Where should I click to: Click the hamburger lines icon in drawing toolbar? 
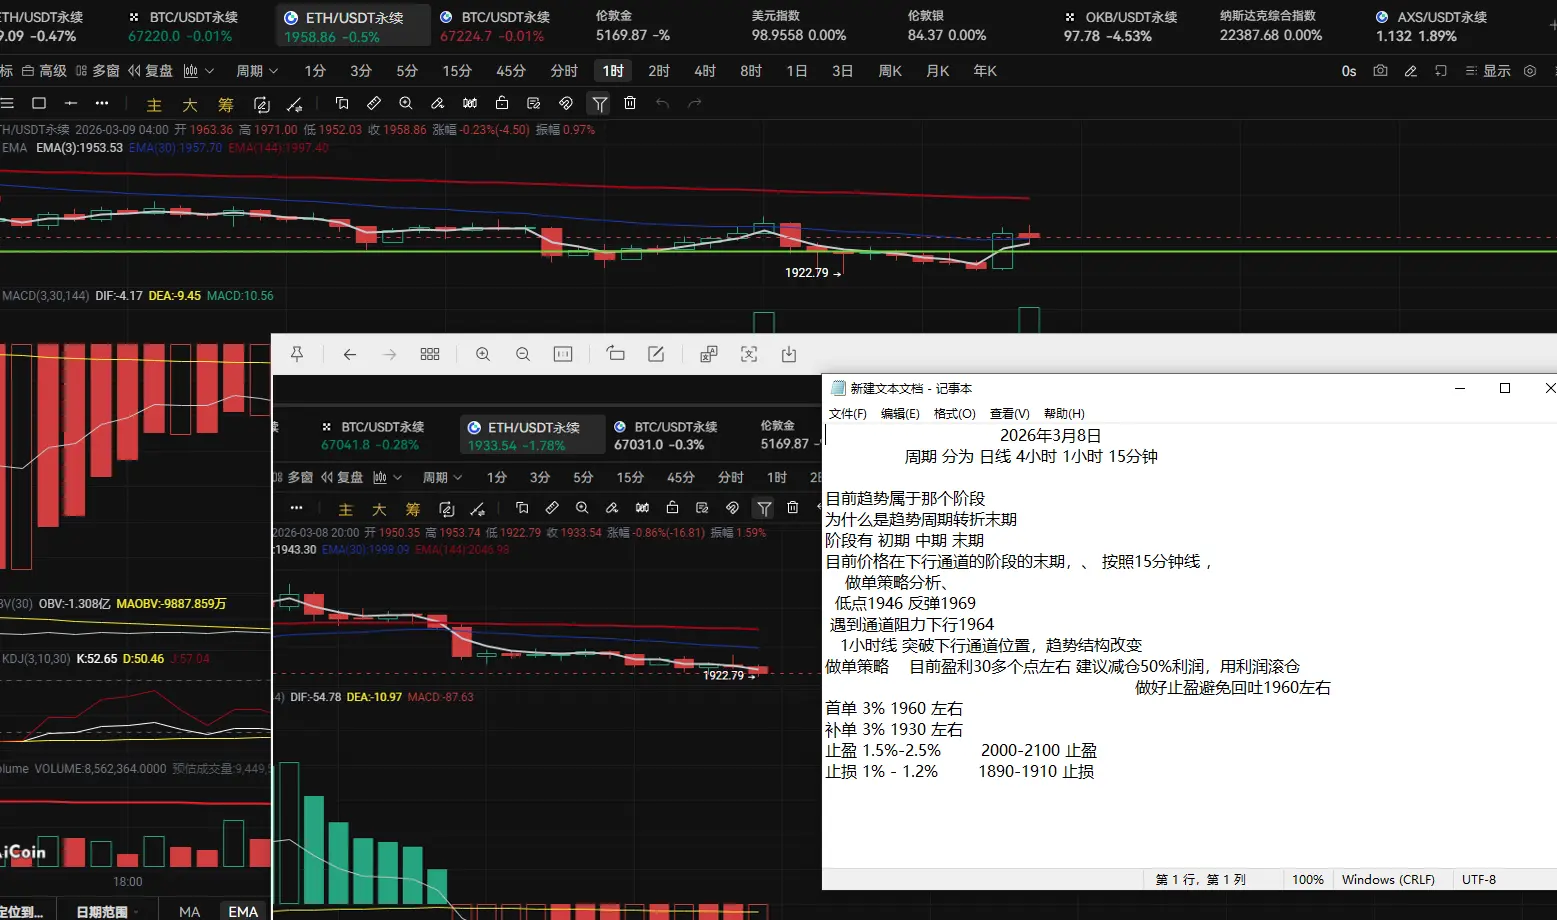click(x=7, y=103)
